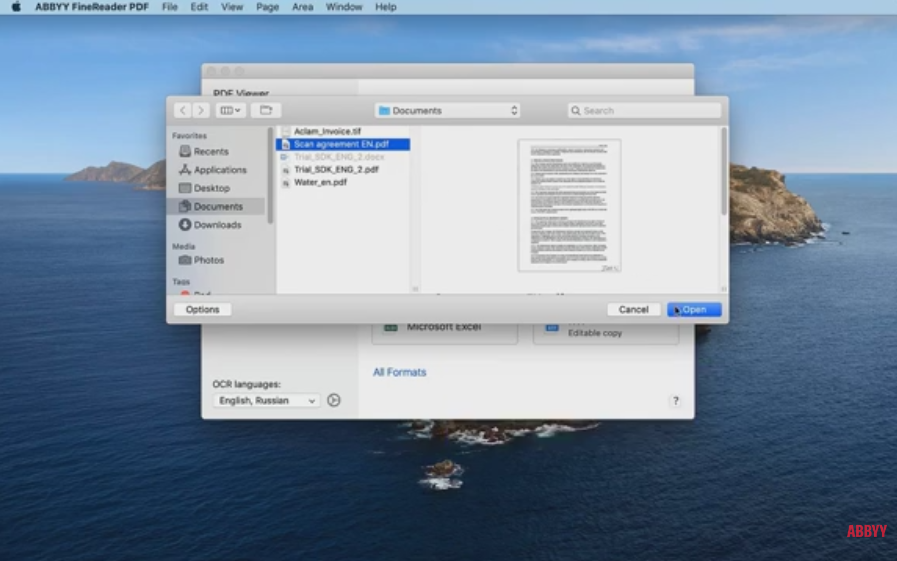This screenshot has height=561, width=897.
Task: Click the Recents clock icon
Action: tap(185, 151)
